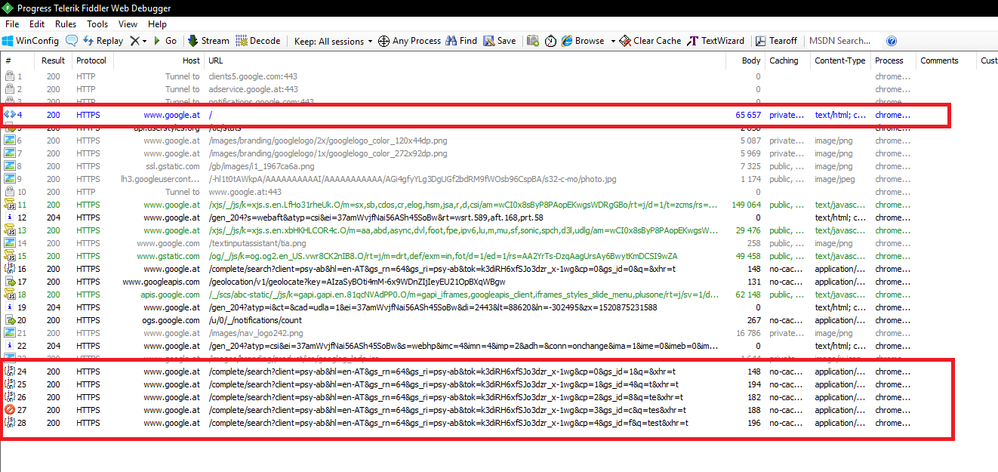
Task: Open the Rules menu
Action: (x=66, y=23)
